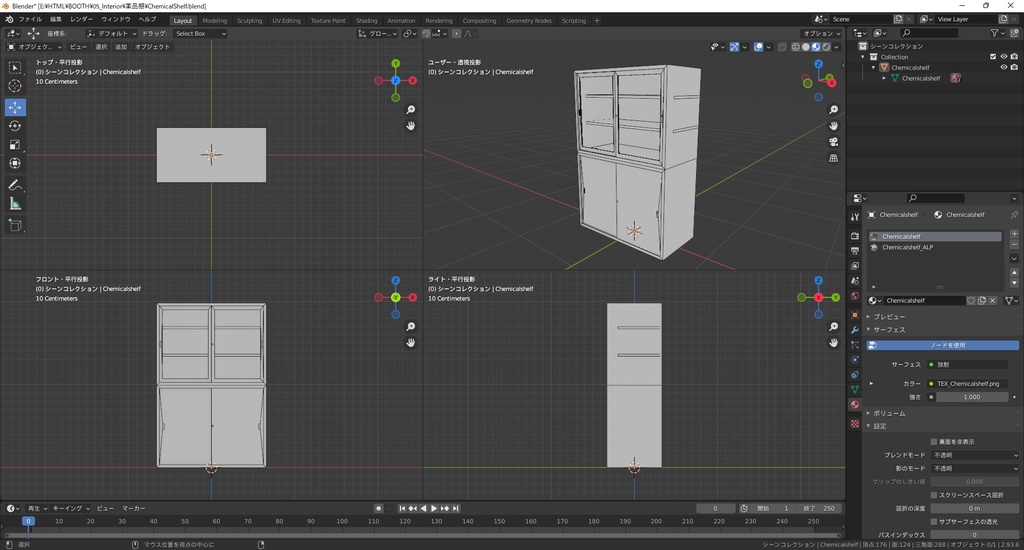Open Physics properties tab
Screen dimensions: 1024x550
point(855,360)
